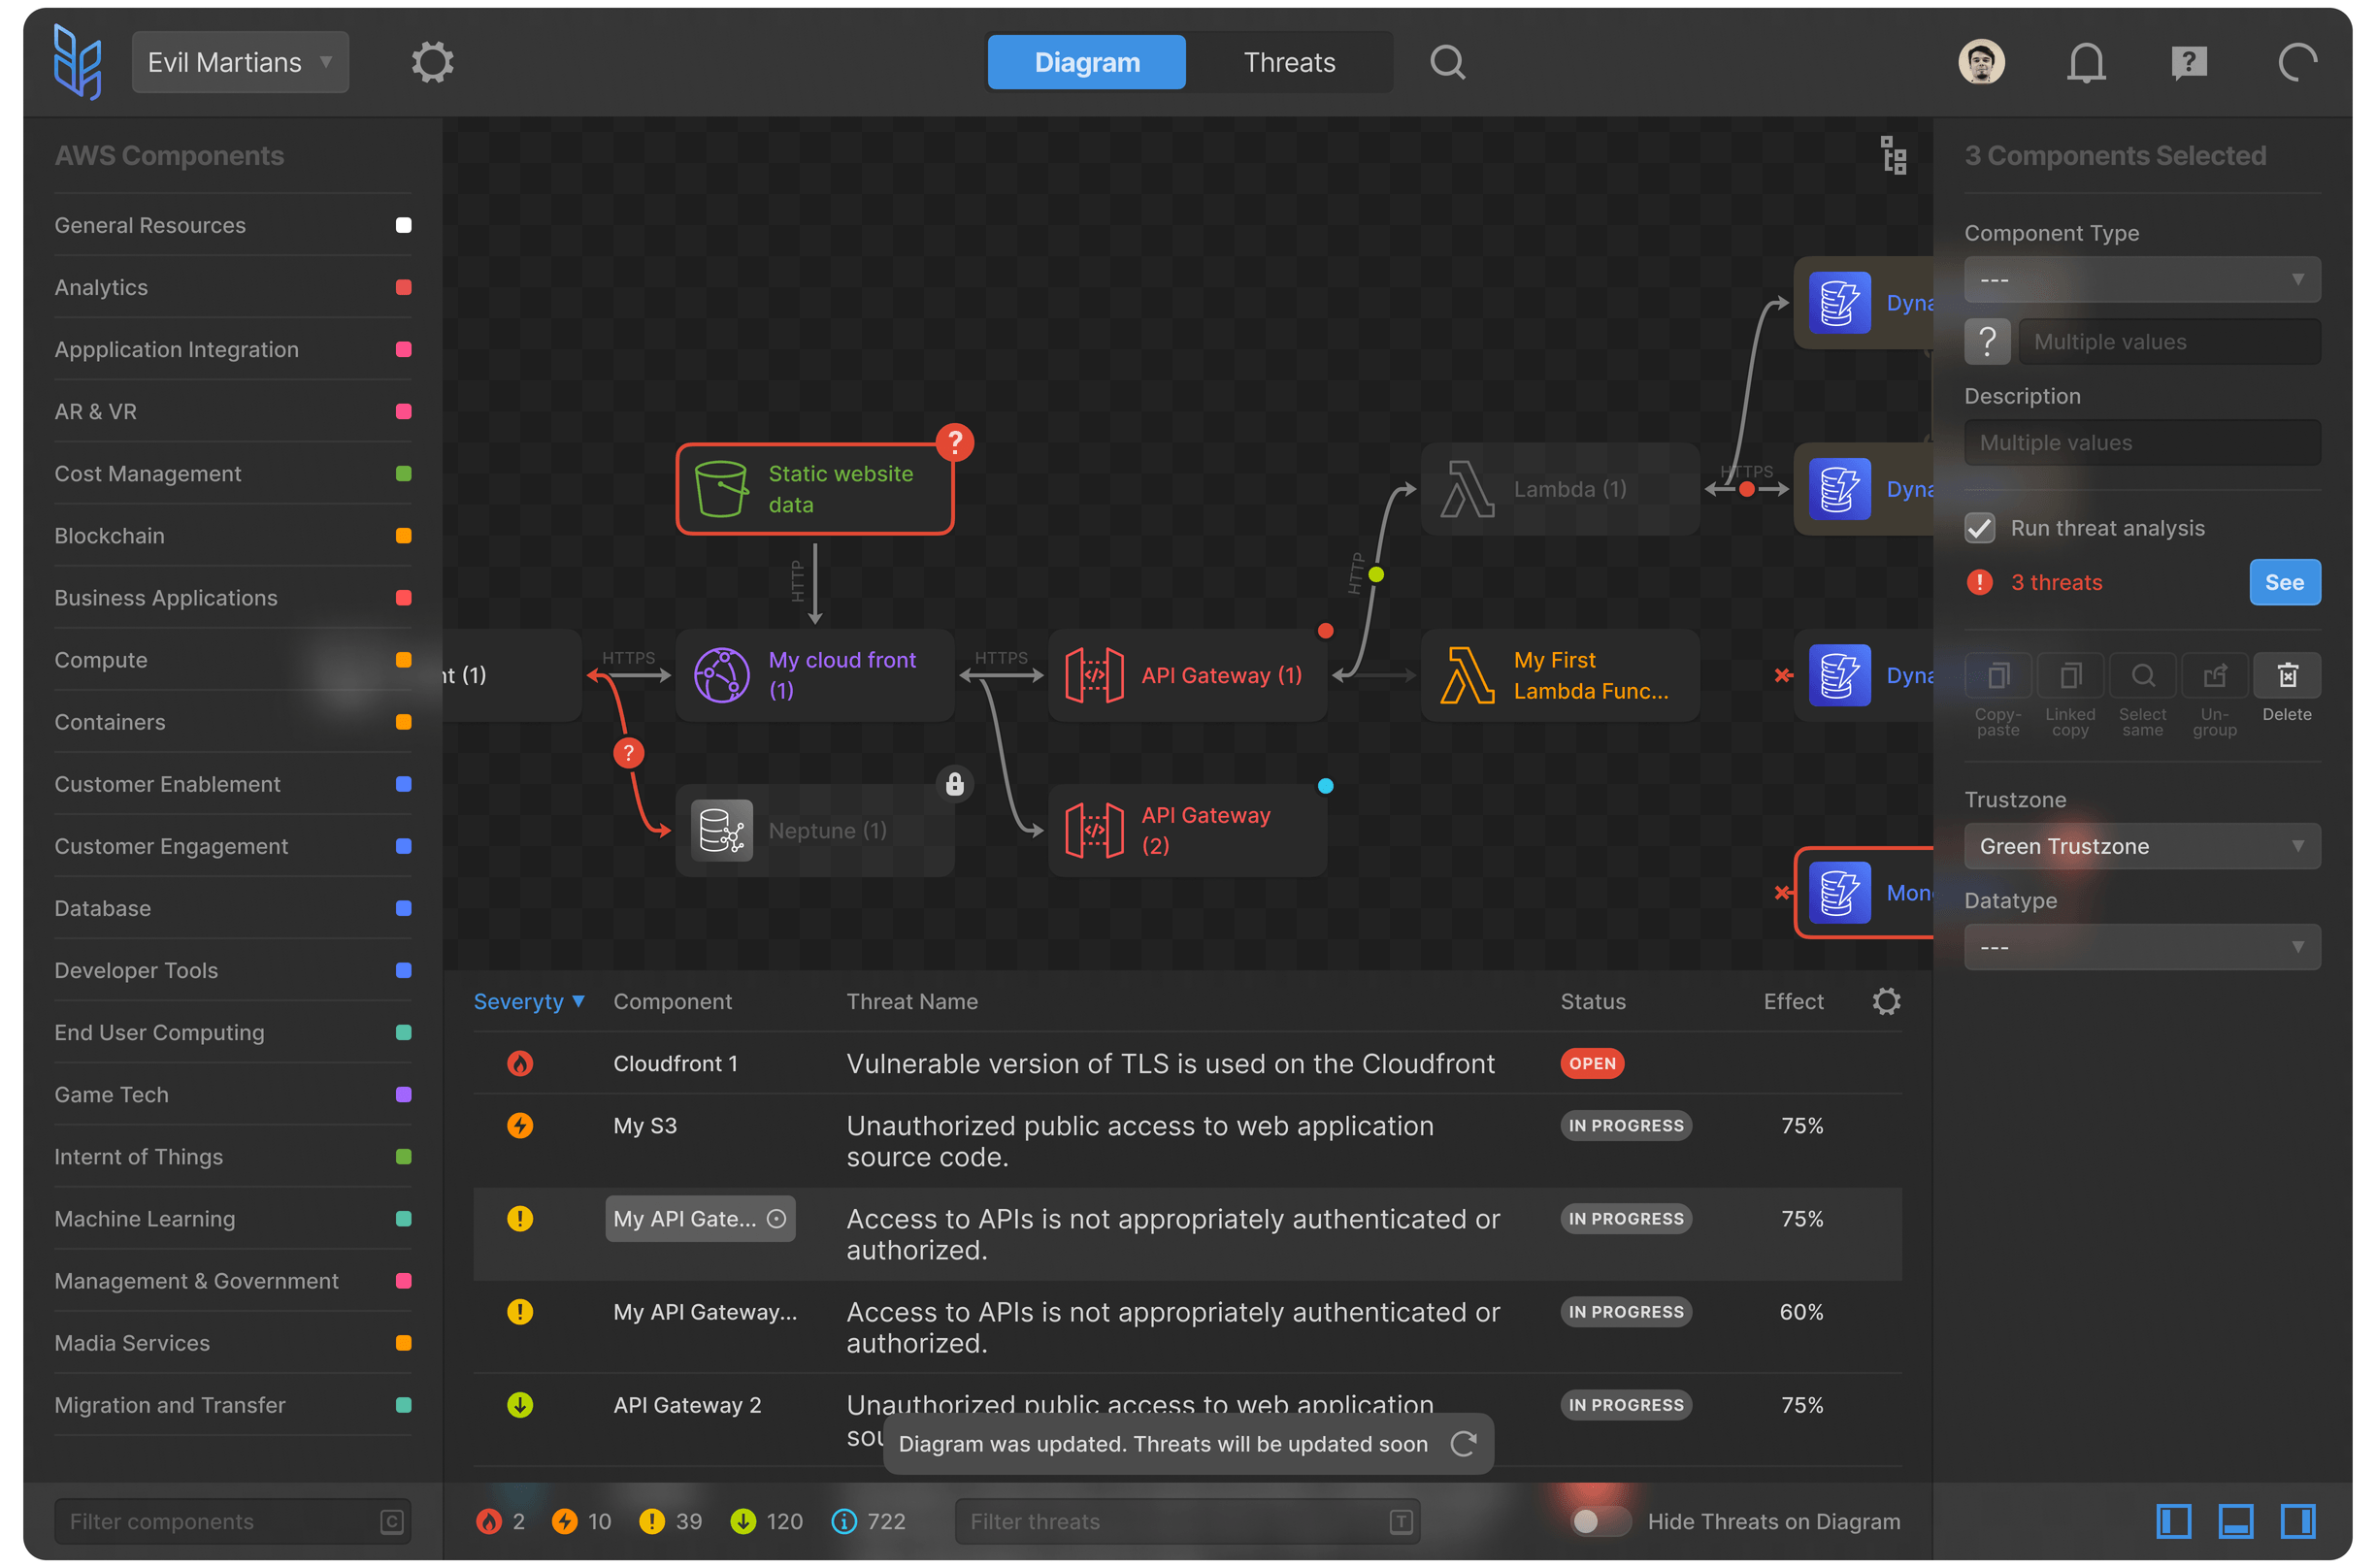Viewport: 2376px width, 1568px height.
Task: Open help question mark icon in top bar
Action: 2189,62
